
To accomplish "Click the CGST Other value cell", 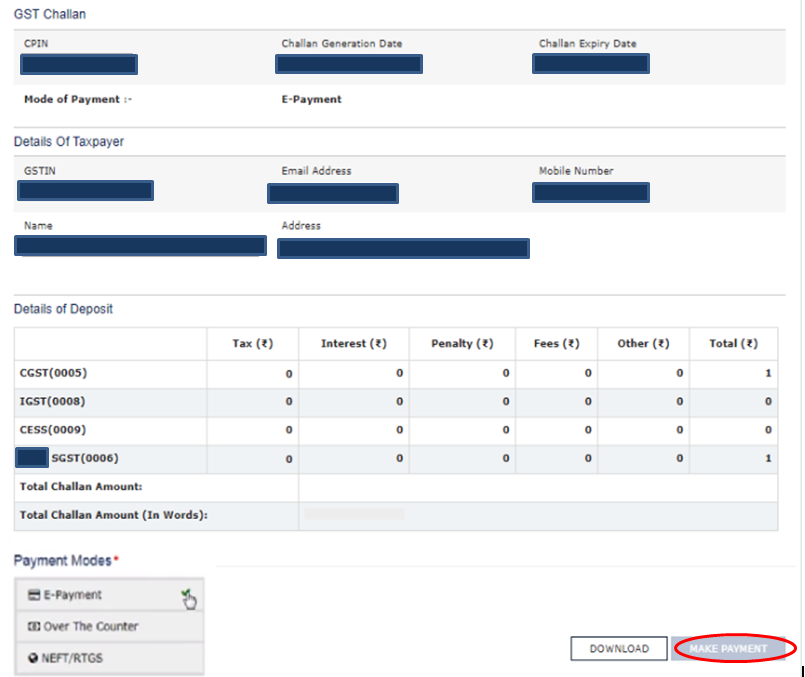I will click(643, 374).
